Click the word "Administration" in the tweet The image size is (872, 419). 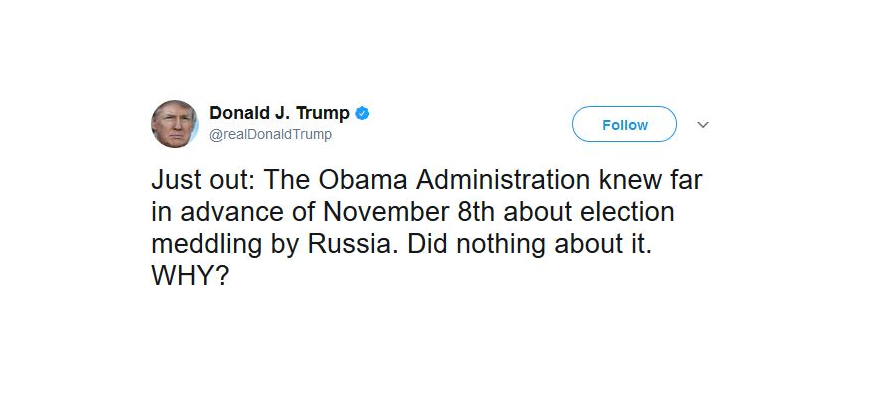tap(503, 180)
